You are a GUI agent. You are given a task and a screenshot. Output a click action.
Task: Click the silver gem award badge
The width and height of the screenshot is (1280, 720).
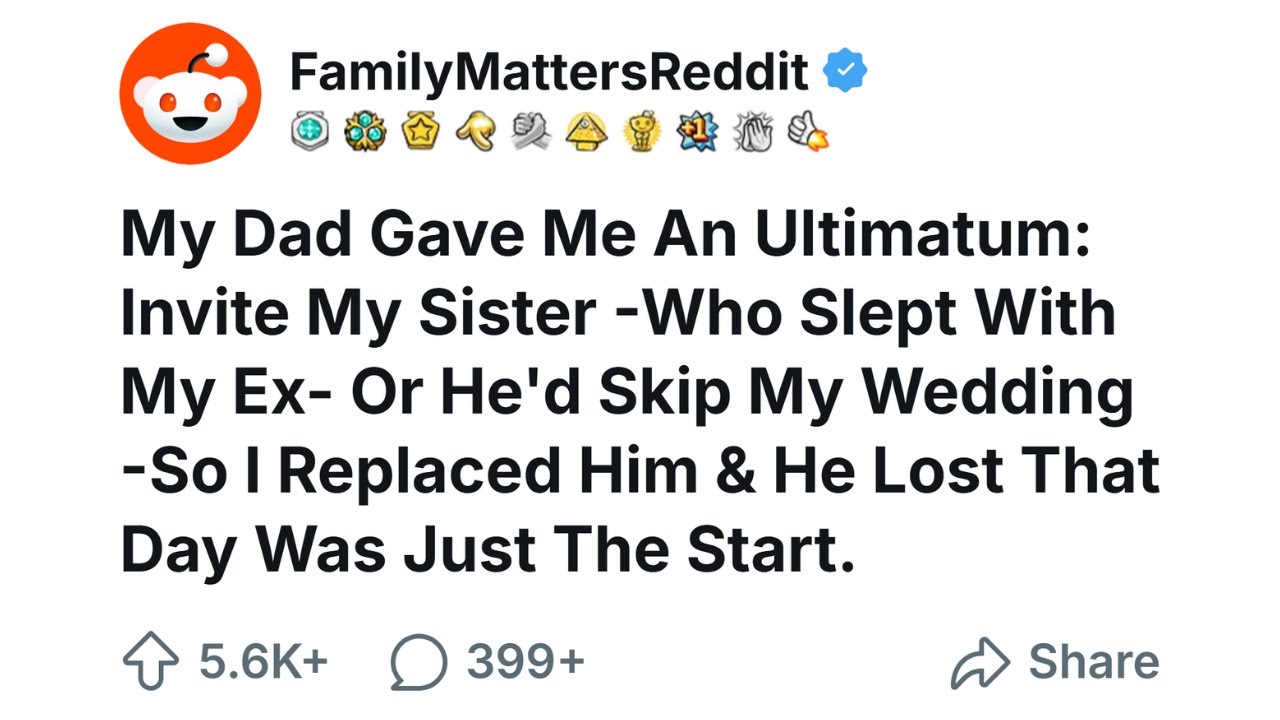pyautogui.click(x=311, y=131)
